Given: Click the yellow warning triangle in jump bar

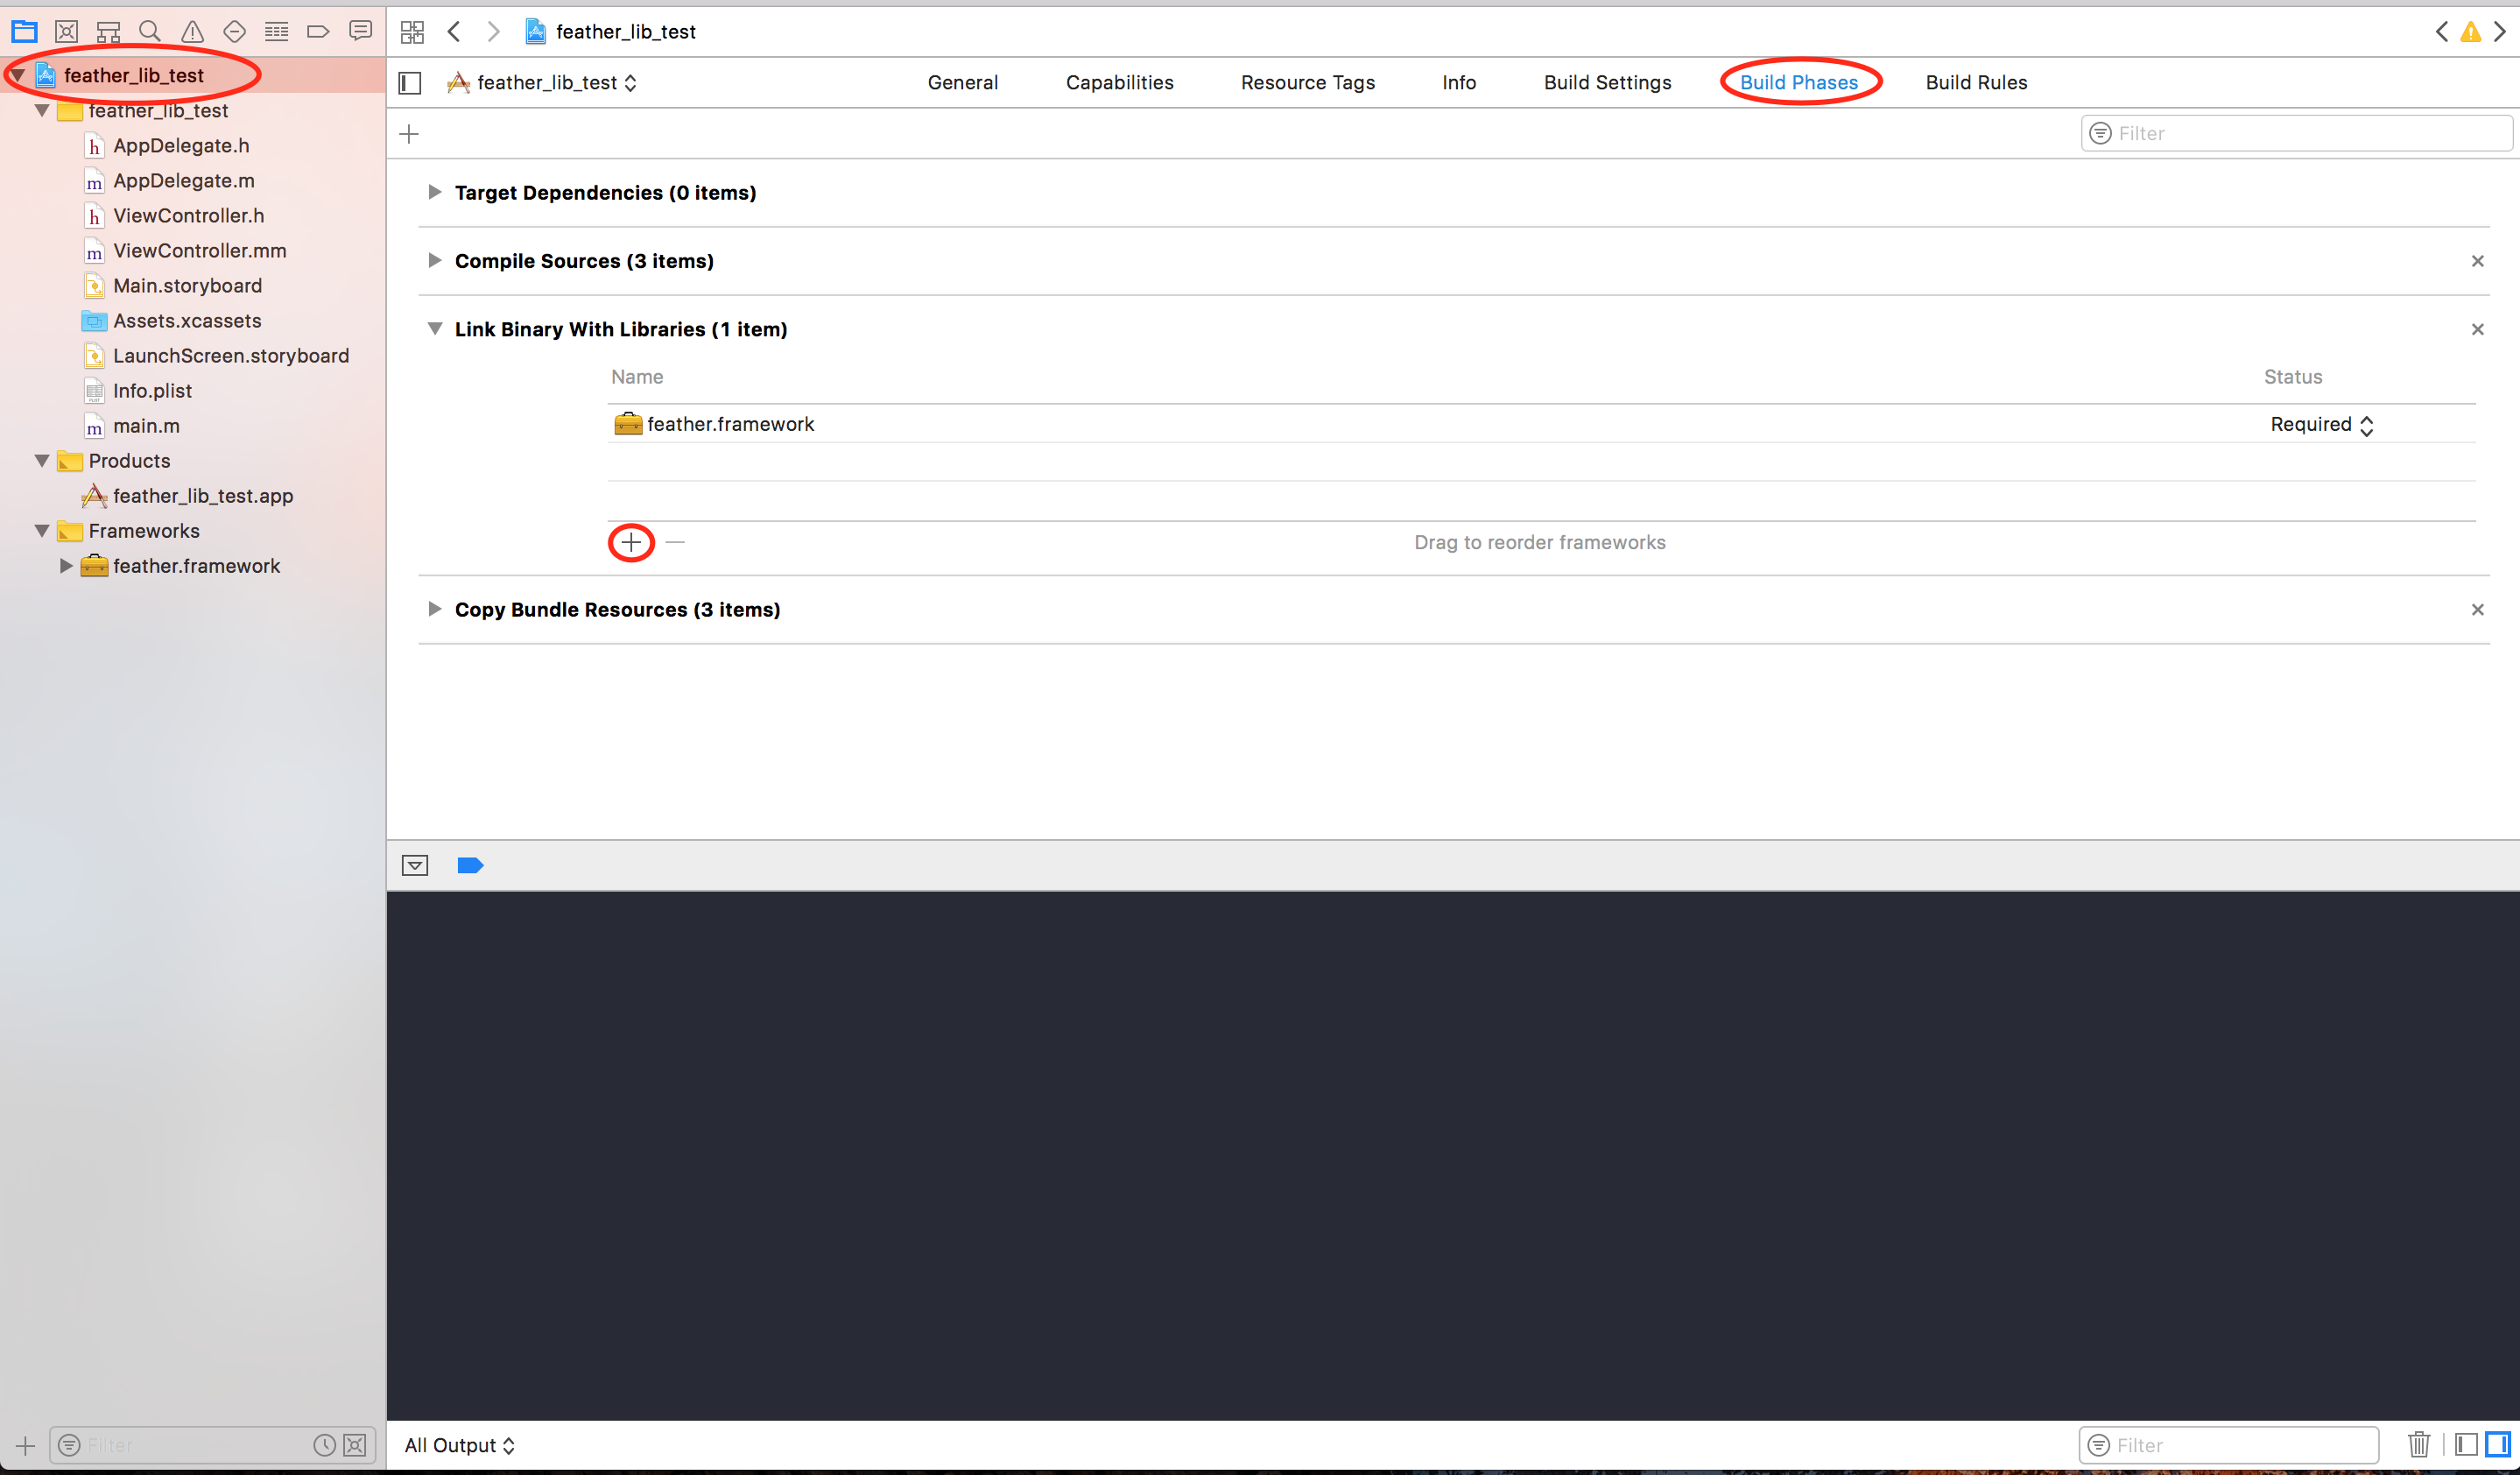Looking at the screenshot, I should pos(2470,31).
